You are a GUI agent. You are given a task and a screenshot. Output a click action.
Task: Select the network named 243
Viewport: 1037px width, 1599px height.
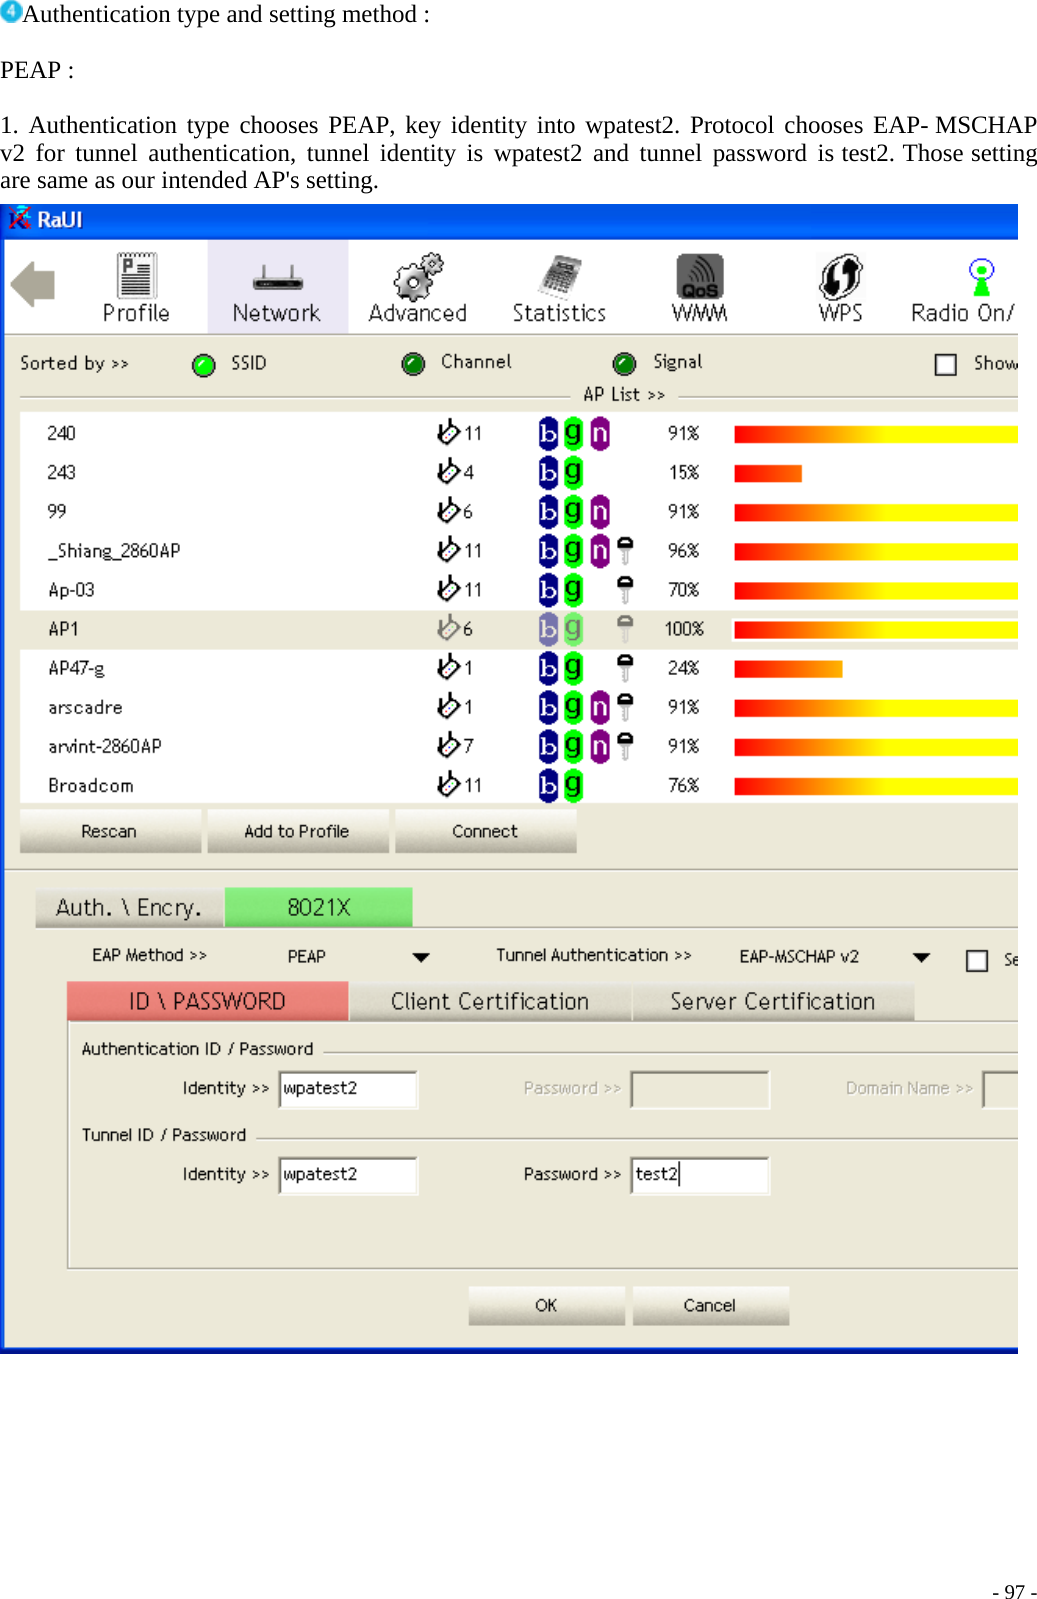[519, 472]
